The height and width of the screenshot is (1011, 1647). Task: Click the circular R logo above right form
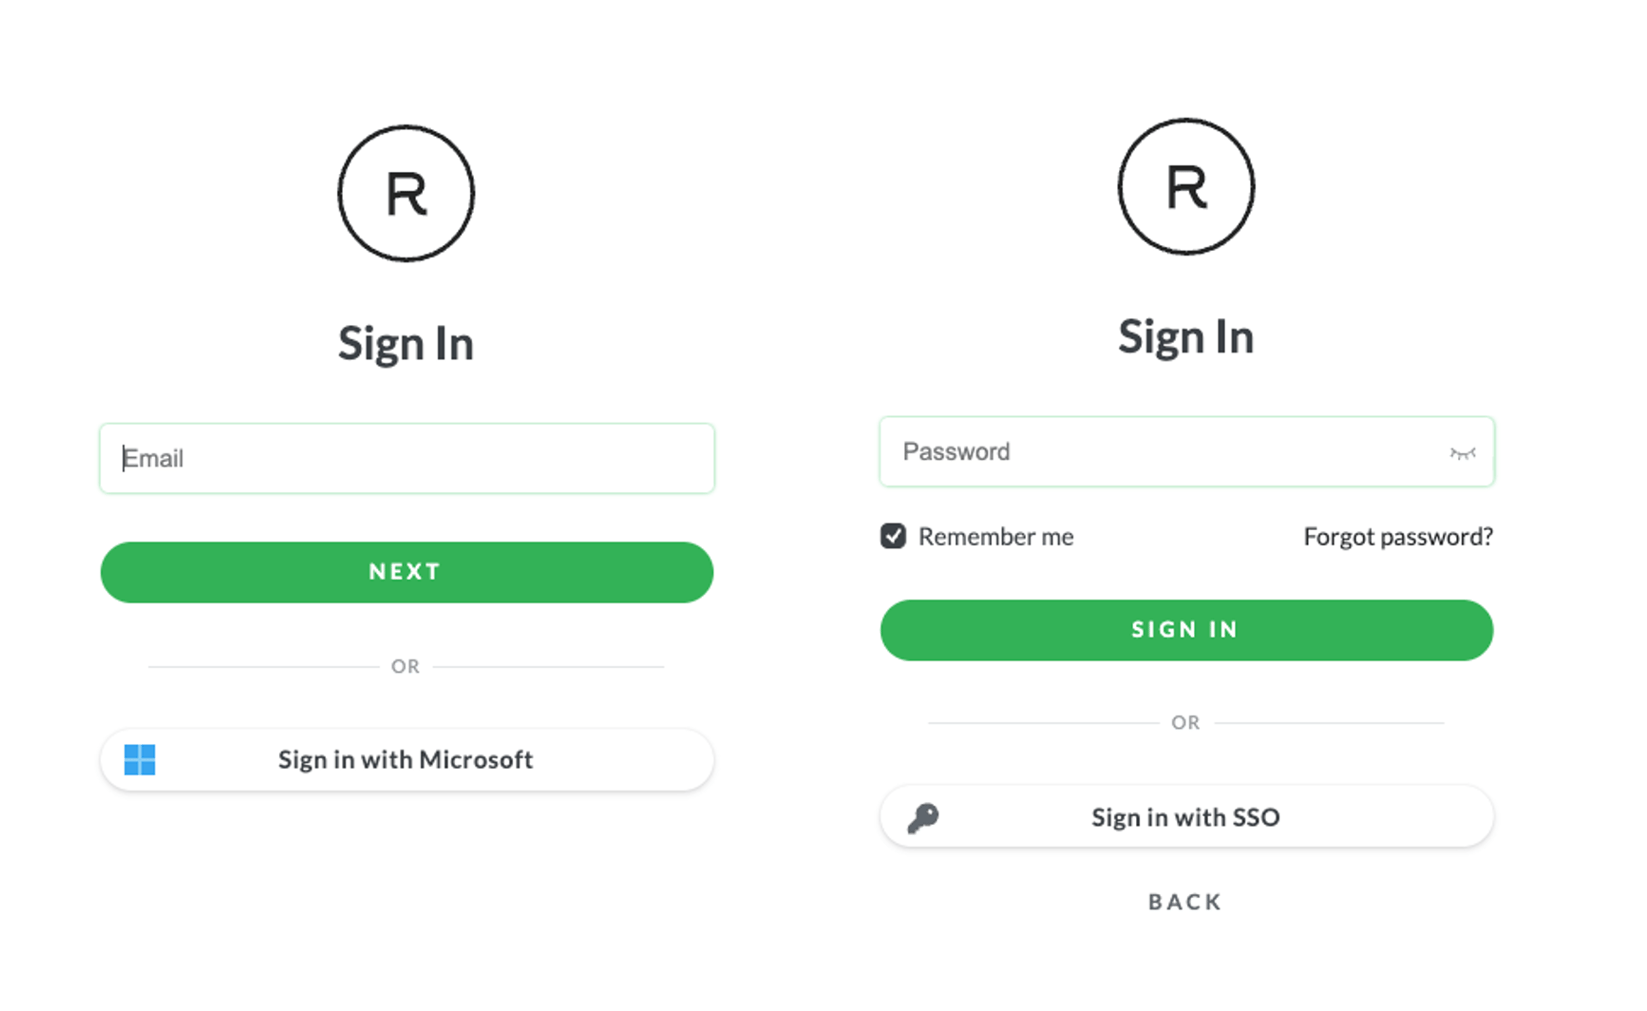tap(1186, 187)
